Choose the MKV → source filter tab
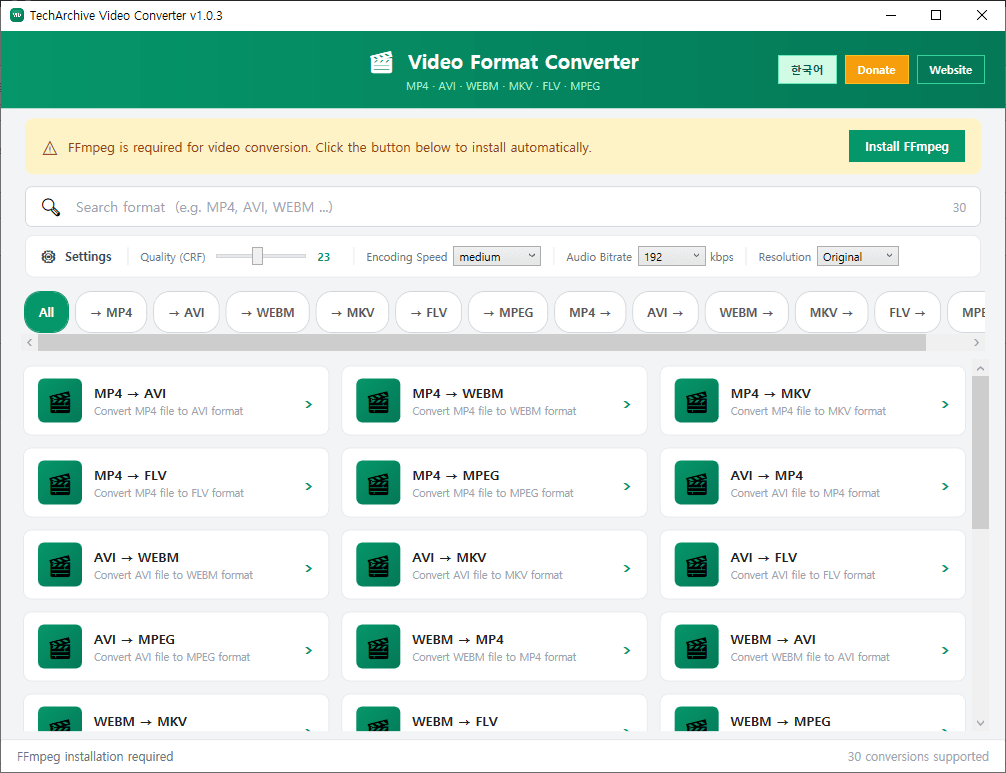 pos(830,313)
